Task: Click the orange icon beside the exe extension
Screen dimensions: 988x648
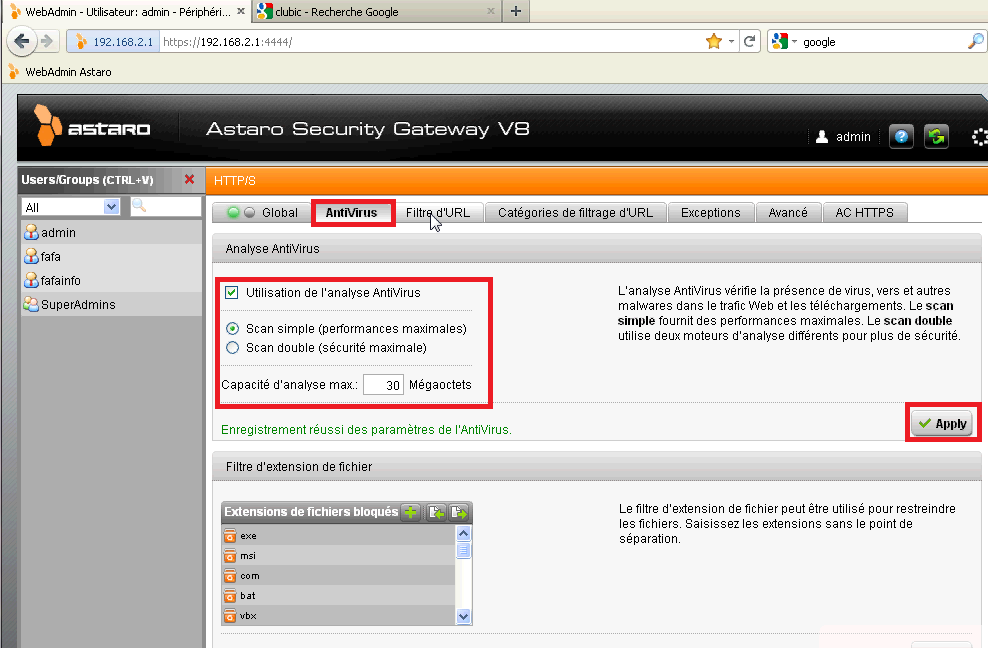Action: pos(230,536)
